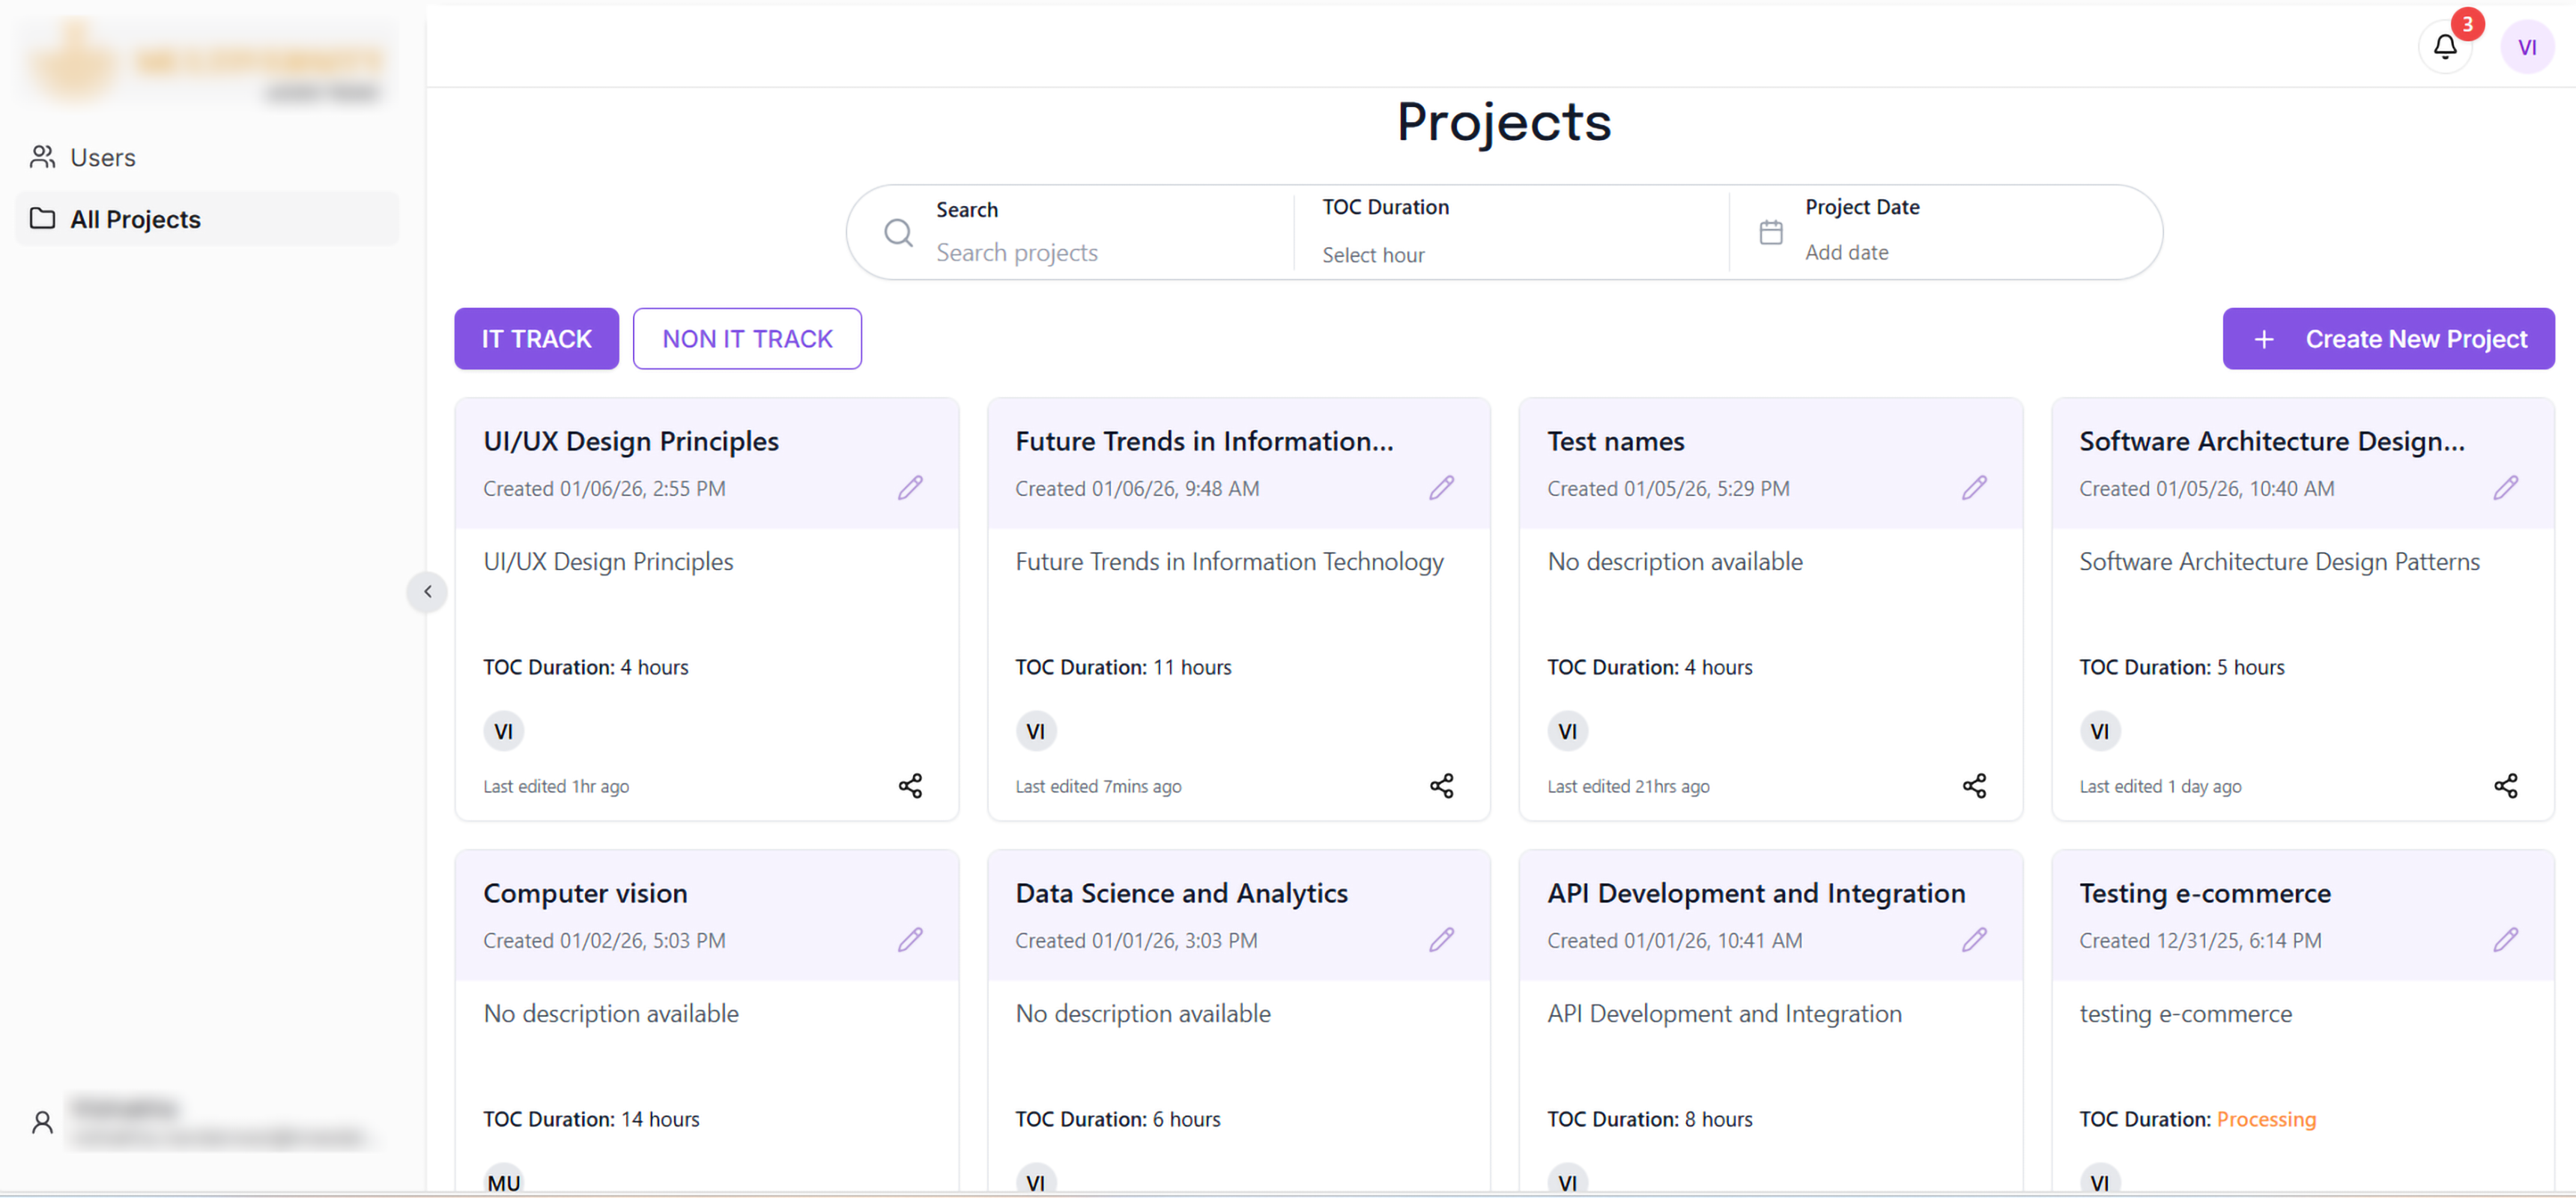Collapse the sidebar with the chevron
2576x1198 pixels.
tap(427, 592)
